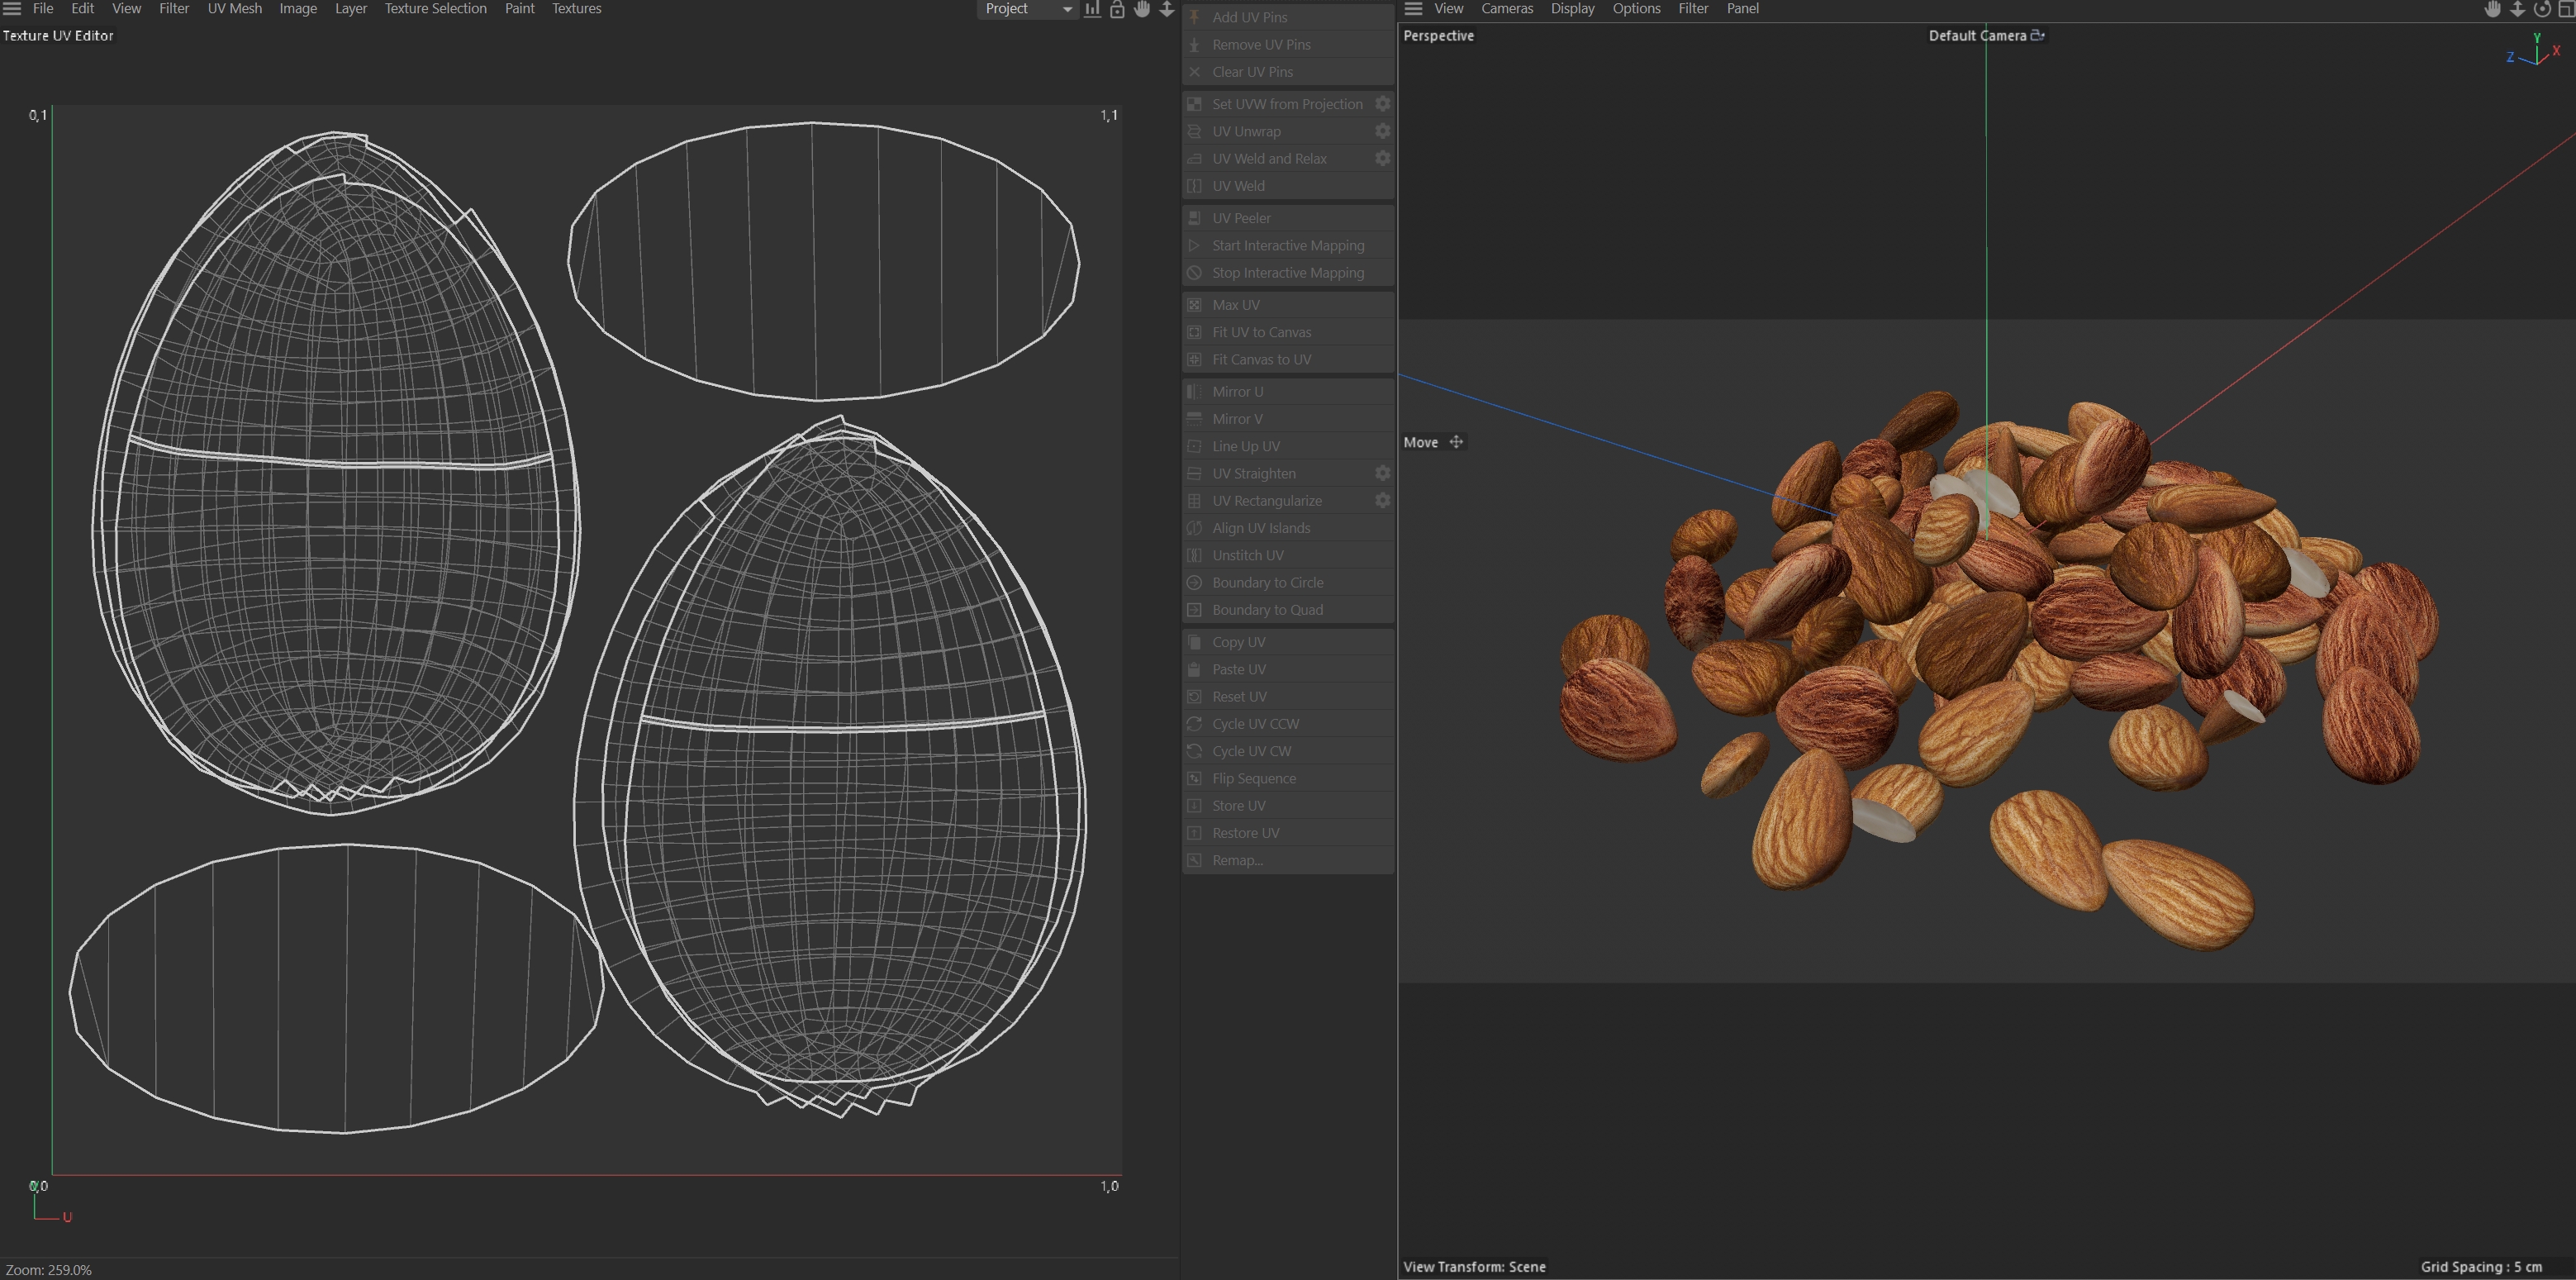Open the Project dropdown
2576x1280 pixels.
click(x=1025, y=9)
